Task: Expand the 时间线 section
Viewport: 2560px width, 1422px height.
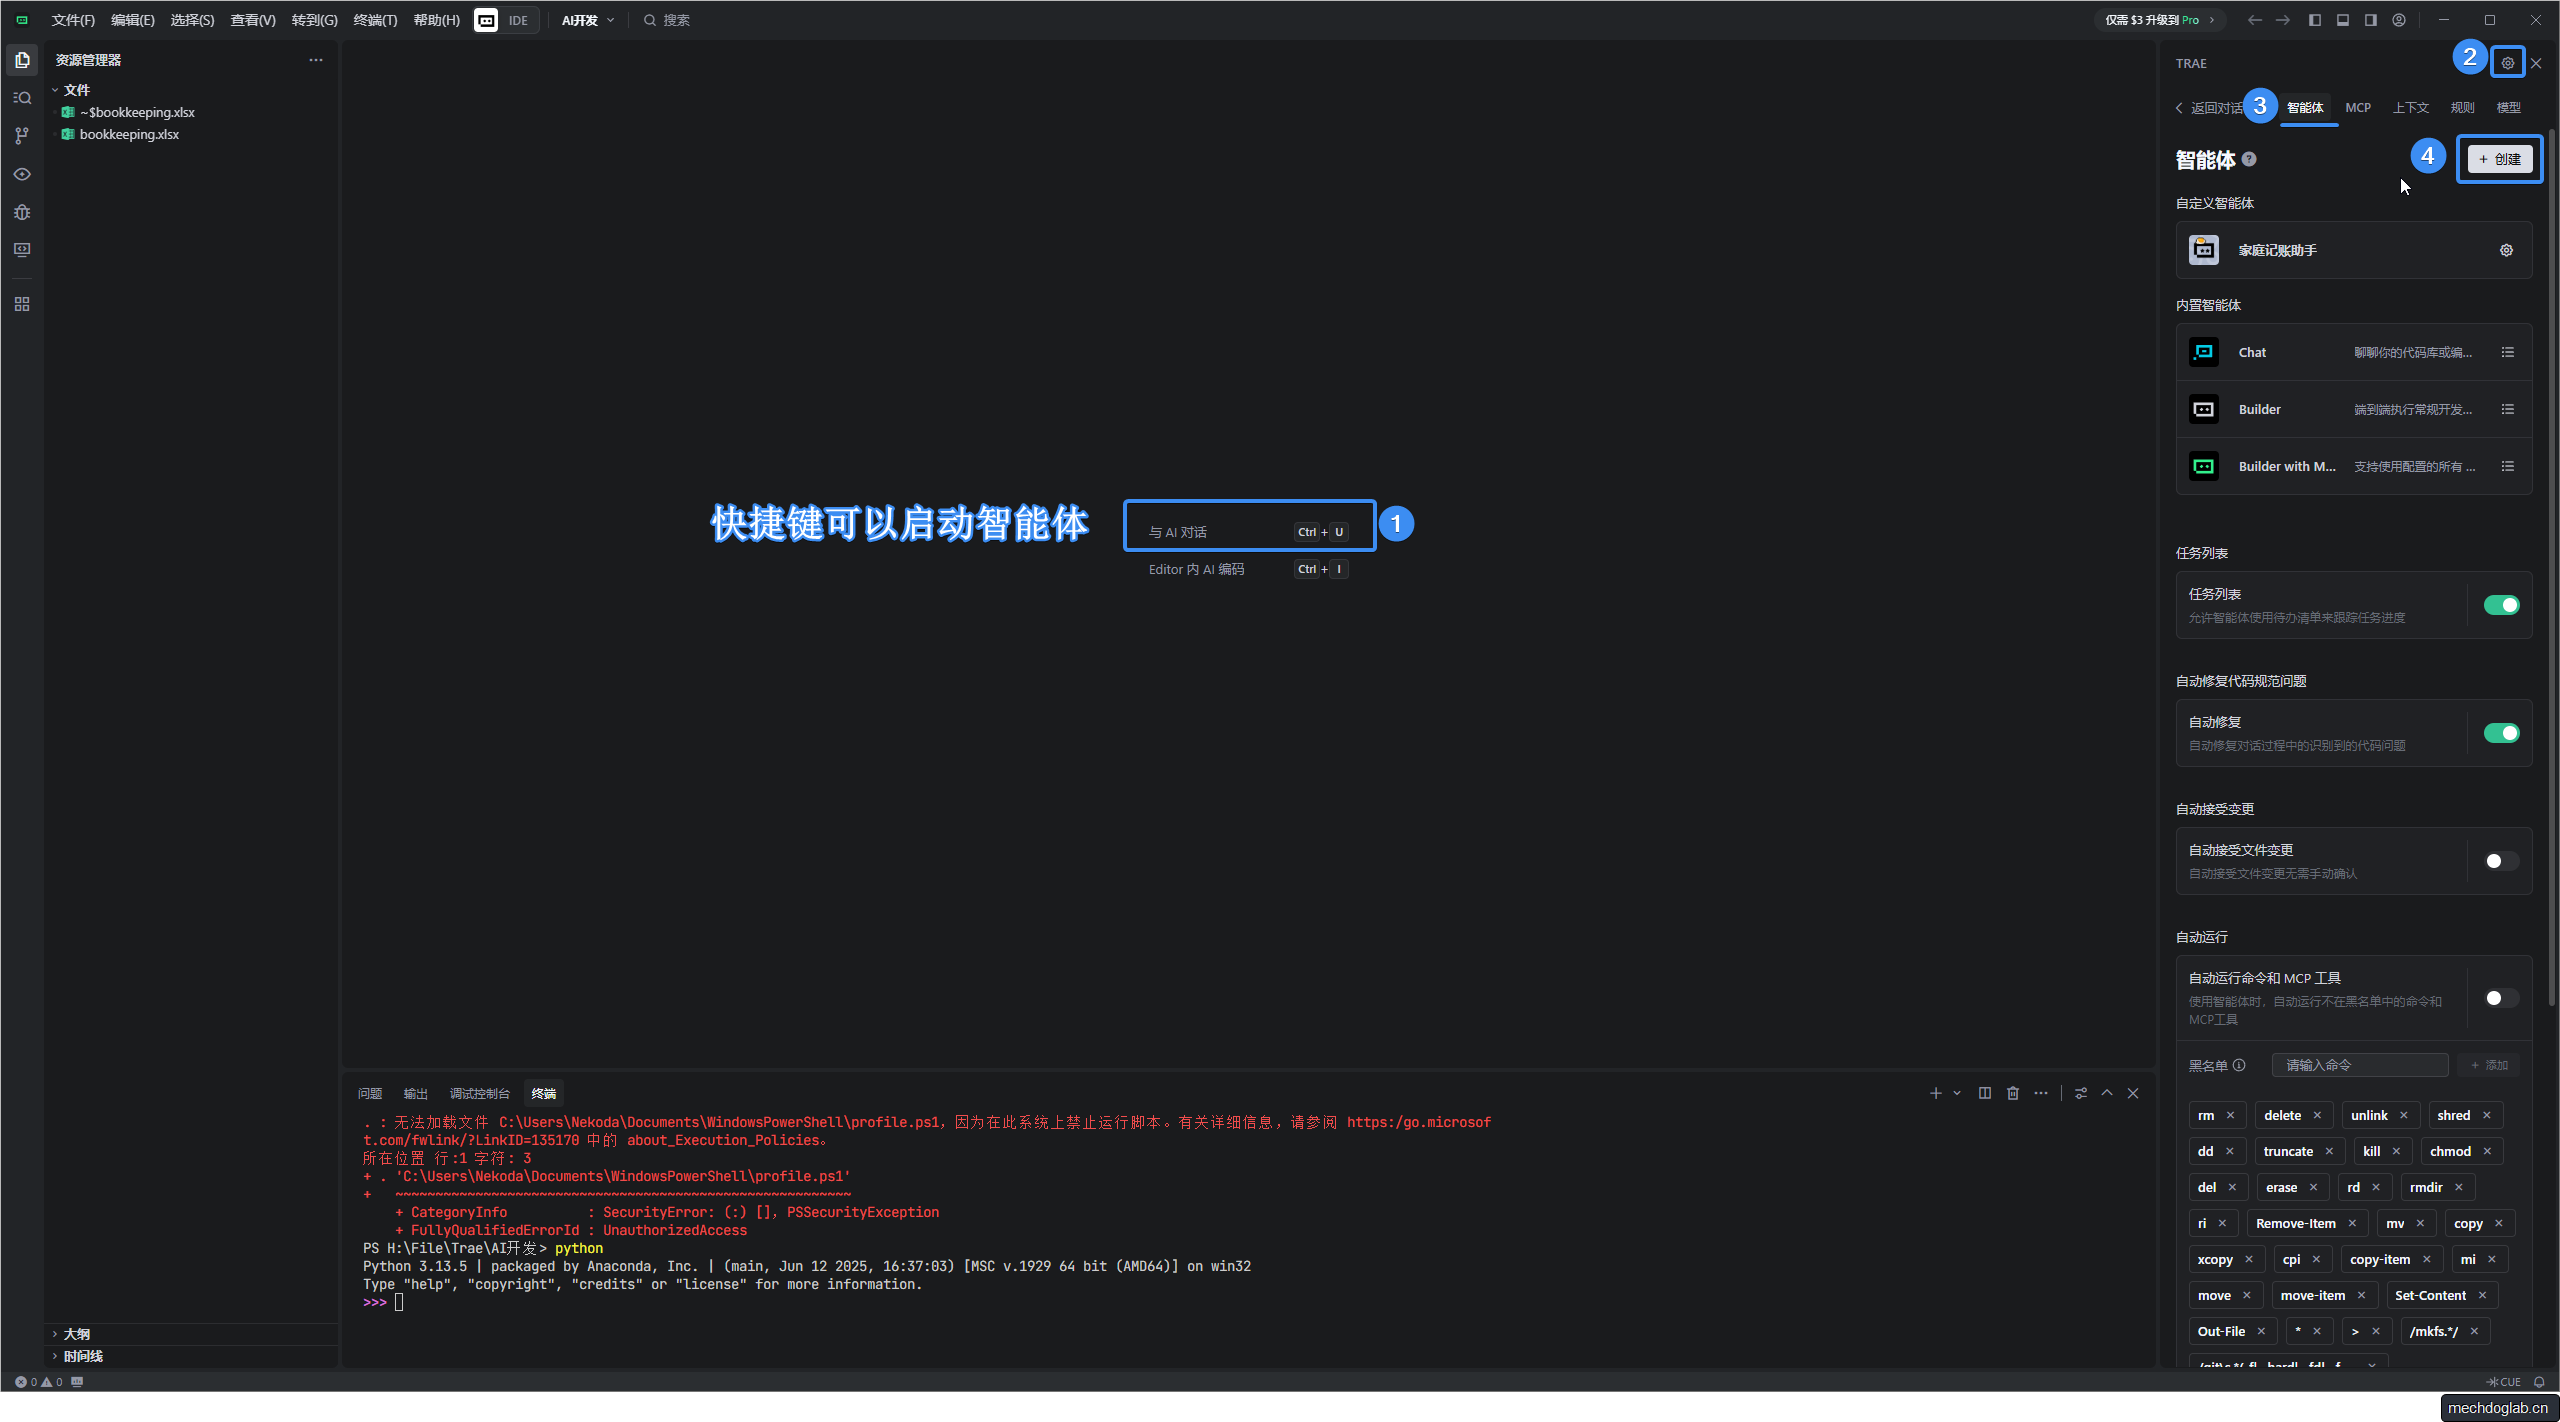Action: click(82, 1356)
